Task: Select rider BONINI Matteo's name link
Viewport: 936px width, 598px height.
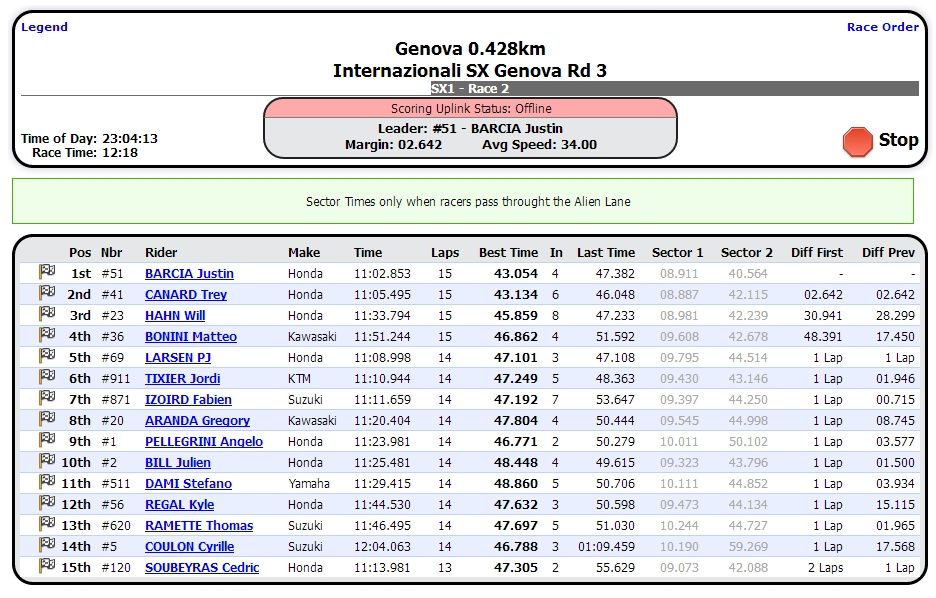Action: pyautogui.click(x=191, y=337)
